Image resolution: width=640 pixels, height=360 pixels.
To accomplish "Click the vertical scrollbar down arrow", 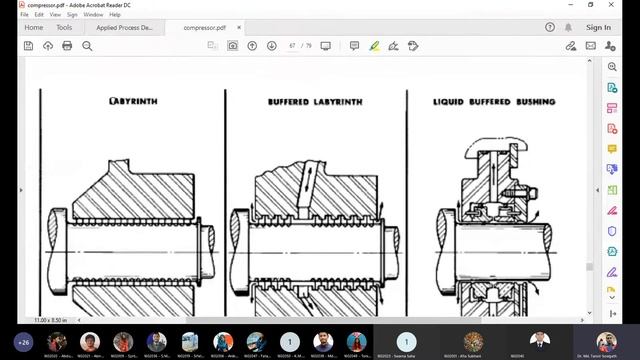I will (x=589, y=313).
